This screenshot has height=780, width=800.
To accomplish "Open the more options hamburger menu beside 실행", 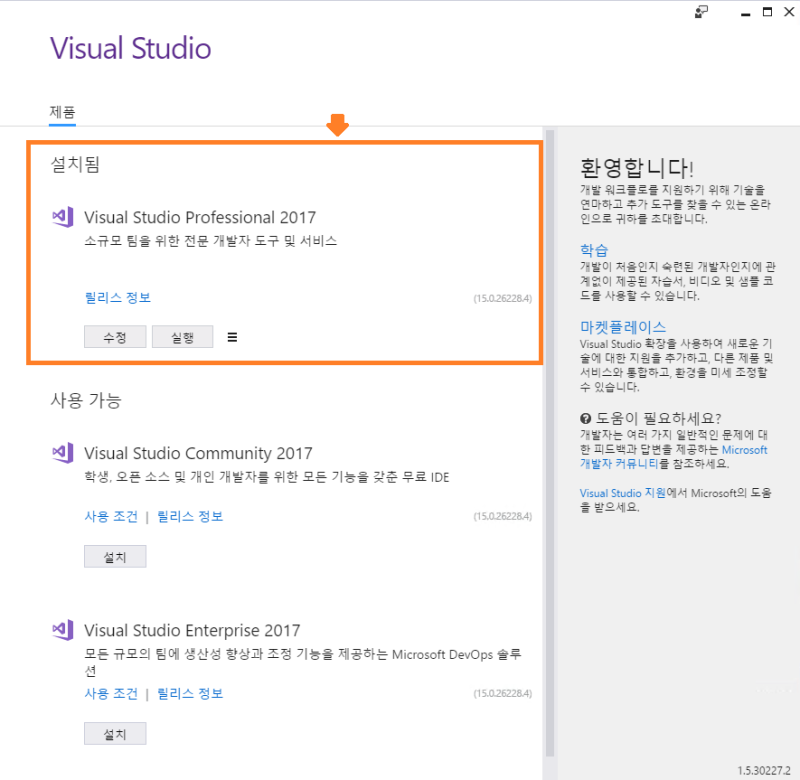I will 232,337.
